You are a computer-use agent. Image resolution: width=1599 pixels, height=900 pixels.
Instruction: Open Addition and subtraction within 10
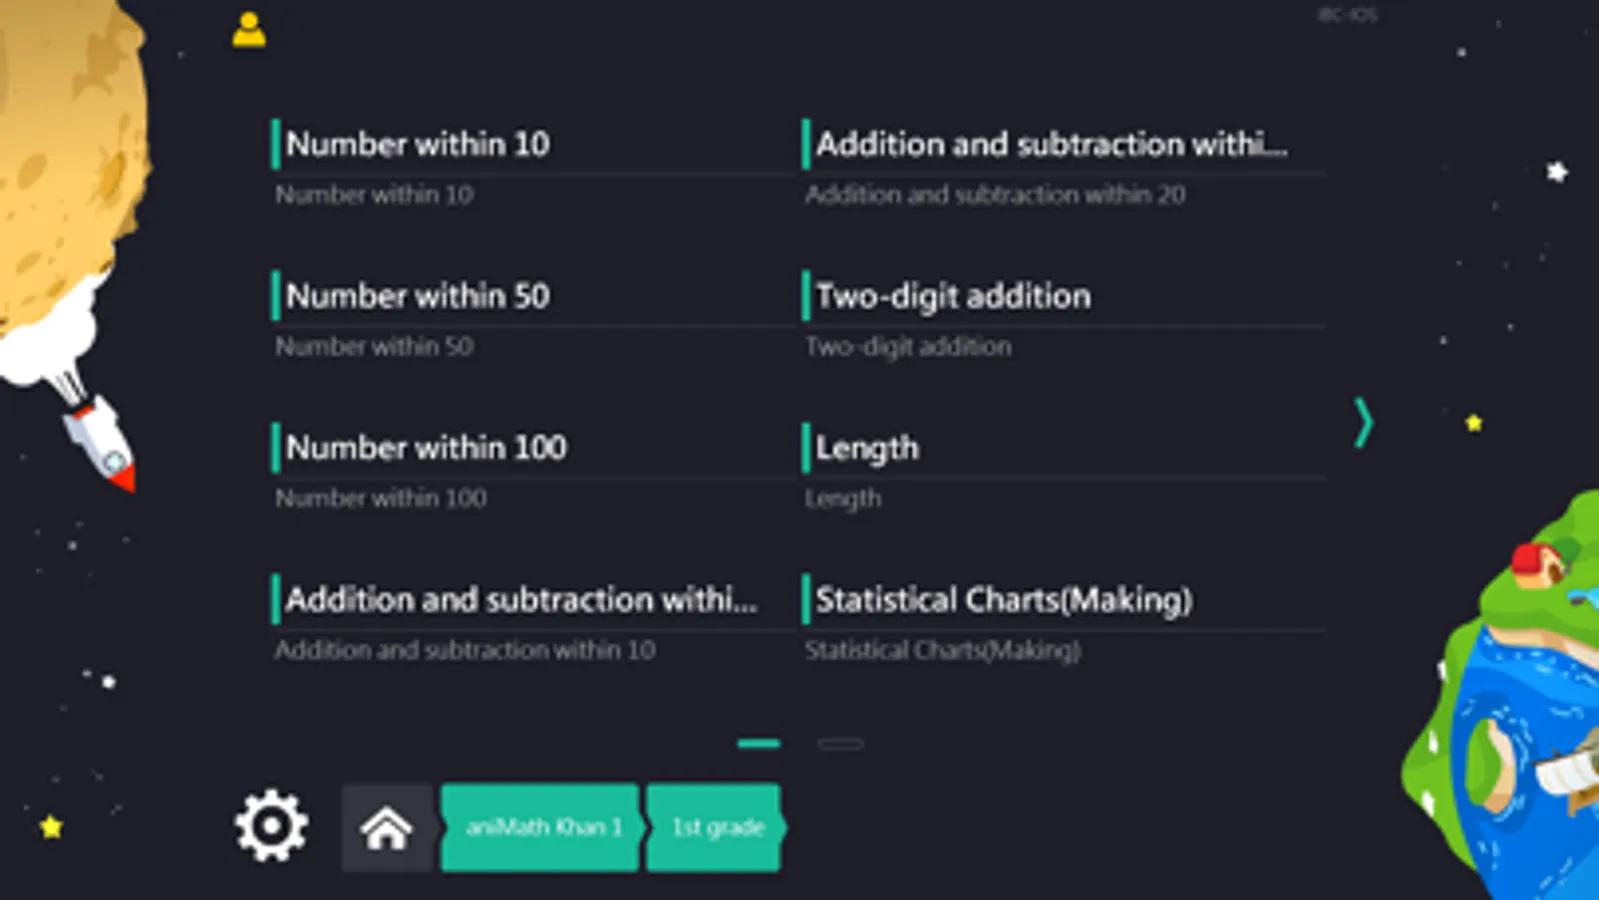pyautogui.click(x=530, y=621)
